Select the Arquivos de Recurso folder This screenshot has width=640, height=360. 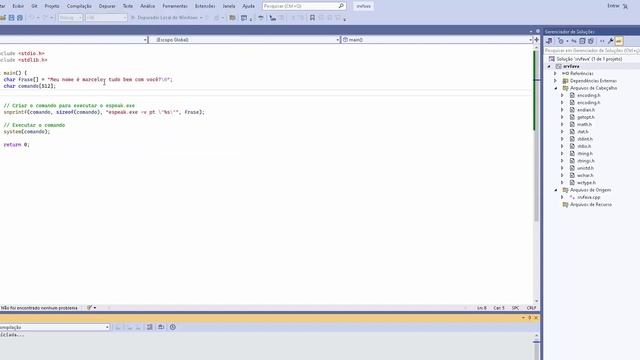pos(591,204)
